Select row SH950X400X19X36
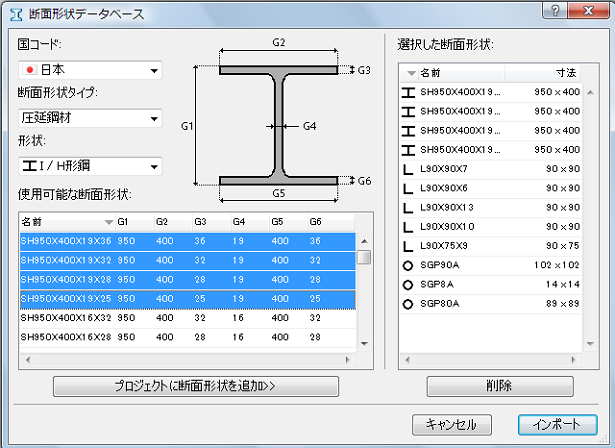Viewport: 615px width, 448px height. click(188, 241)
